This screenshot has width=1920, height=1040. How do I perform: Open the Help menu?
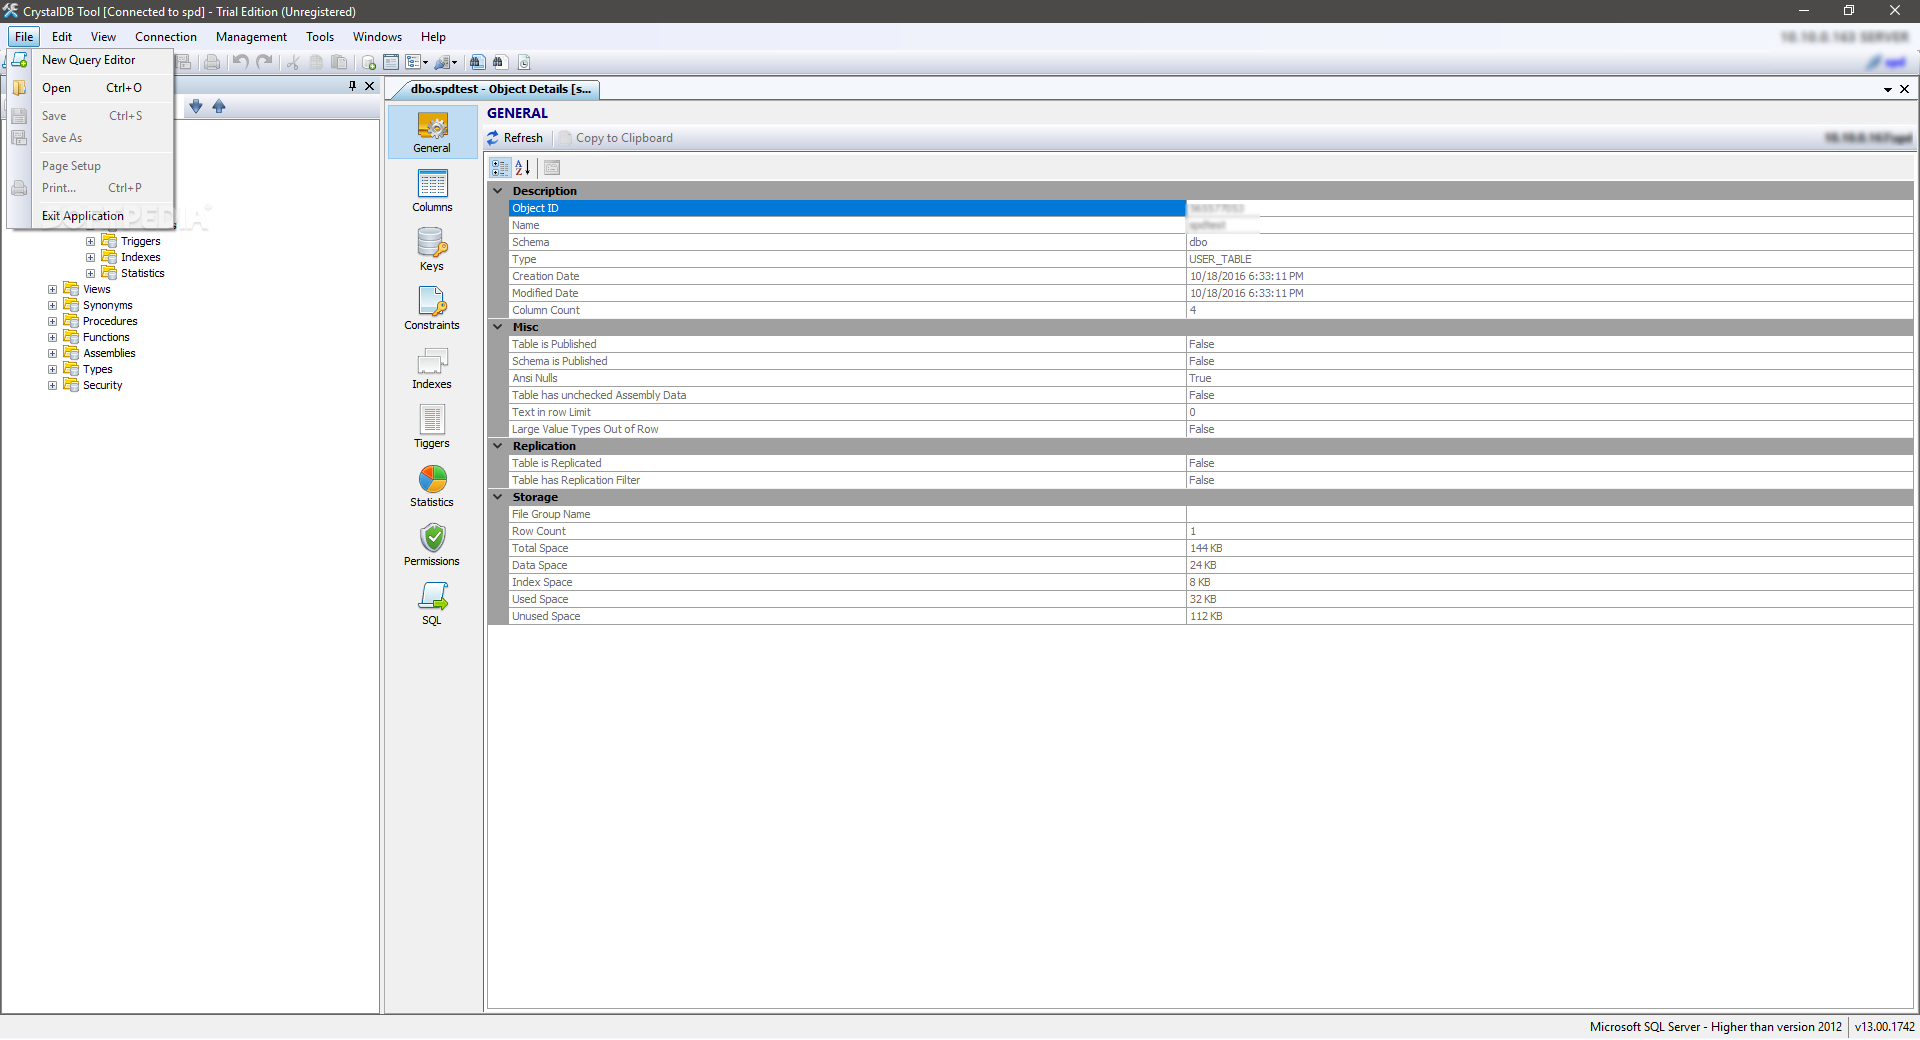(433, 37)
